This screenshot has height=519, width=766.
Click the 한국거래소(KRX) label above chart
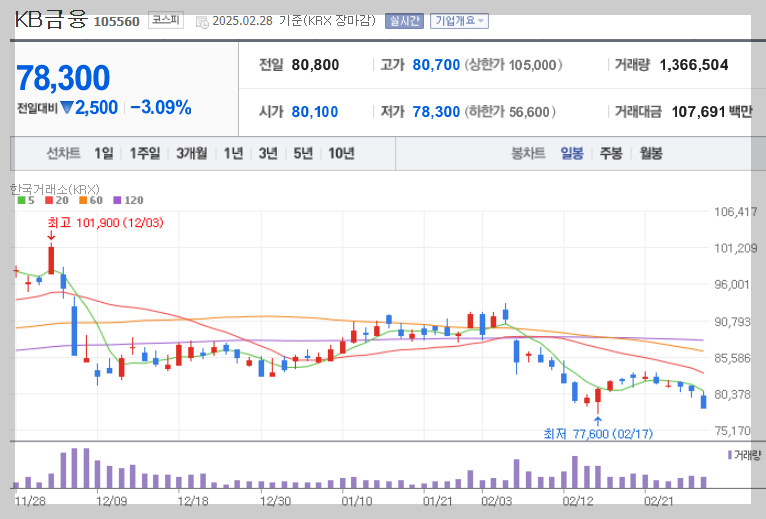tap(55, 189)
